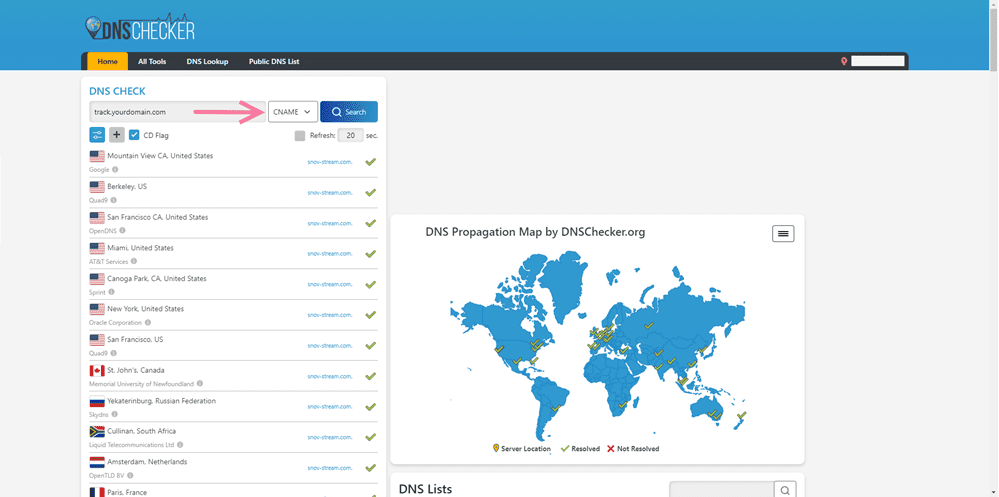
Task: Select San Francisco CA, United States text
Action: pyautogui.click(x=157, y=217)
